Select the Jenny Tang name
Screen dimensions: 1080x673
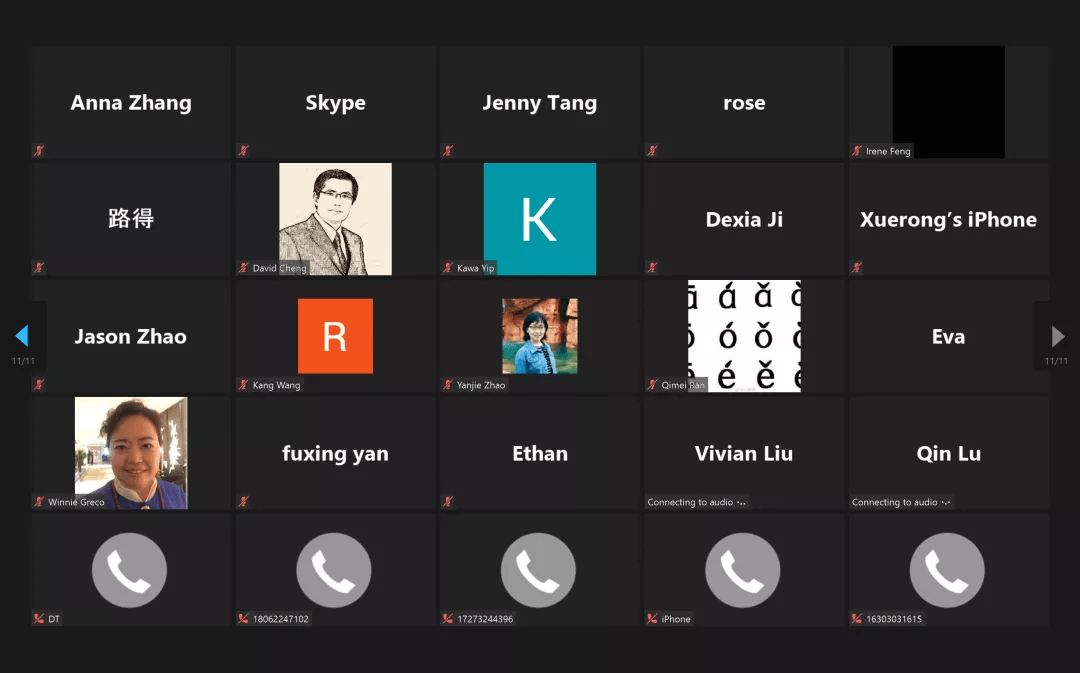click(540, 103)
